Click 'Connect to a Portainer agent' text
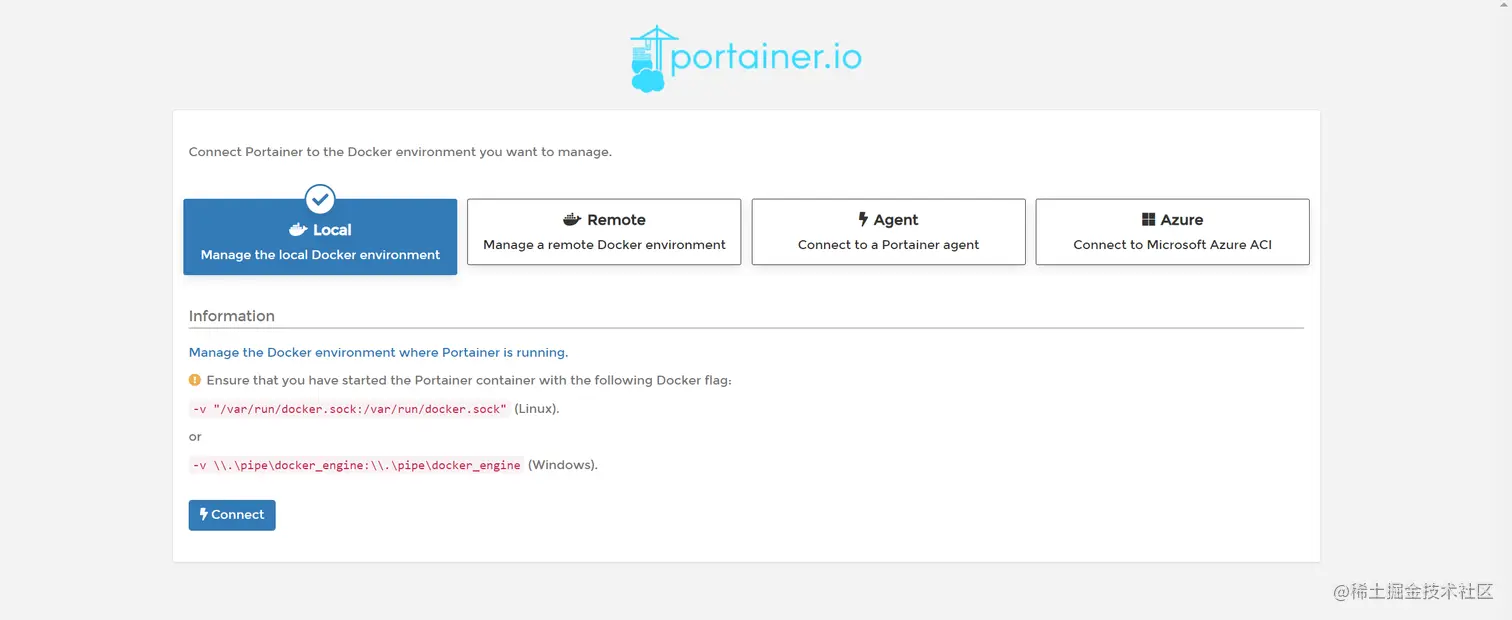Image resolution: width=1512 pixels, height=620 pixels. pos(888,245)
